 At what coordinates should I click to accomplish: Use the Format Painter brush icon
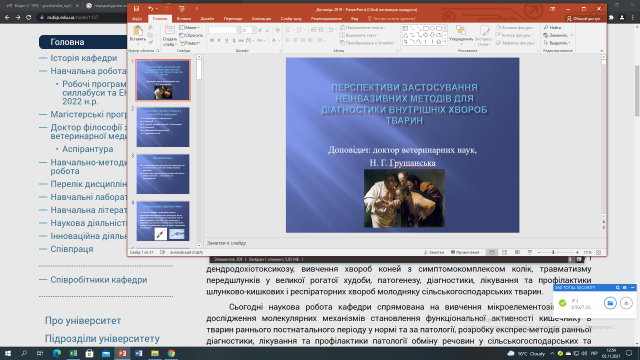pos(150,42)
